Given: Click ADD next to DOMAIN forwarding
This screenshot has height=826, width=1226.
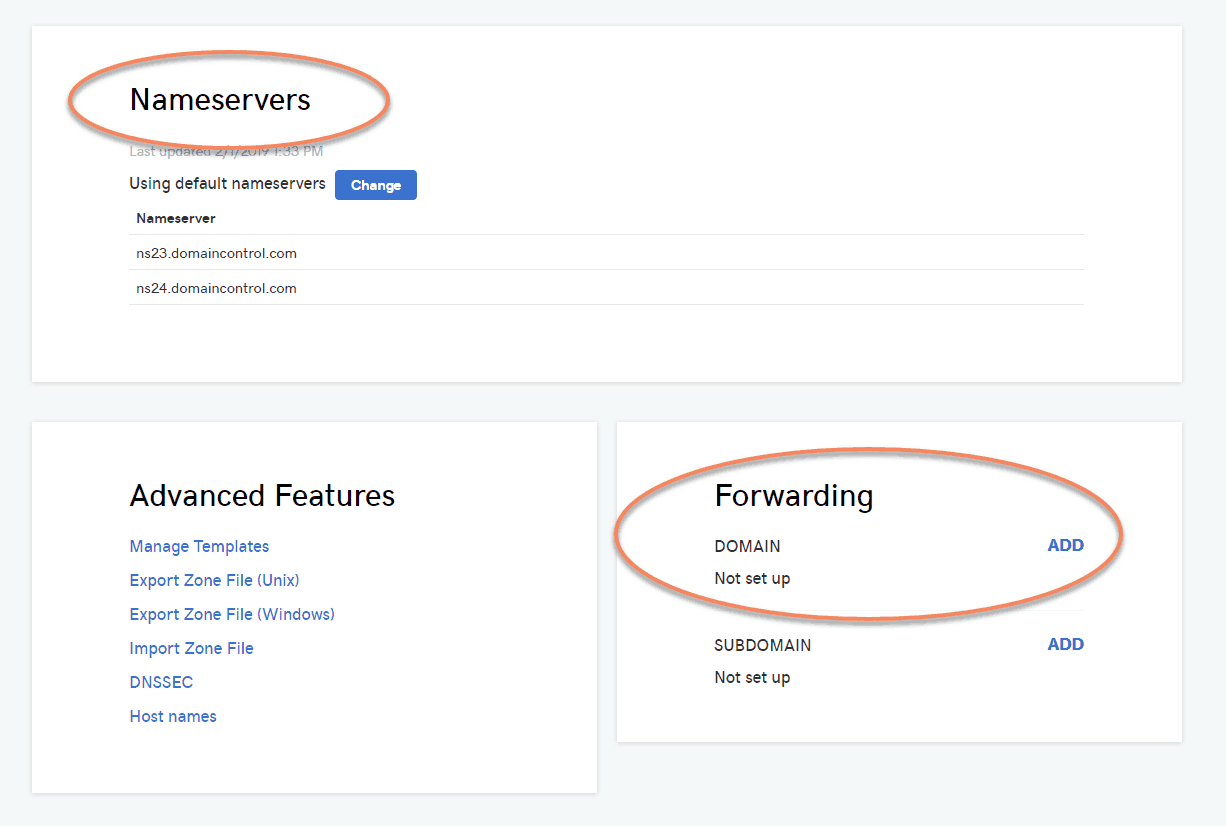Looking at the screenshot, I should [x=1065, y=545].
